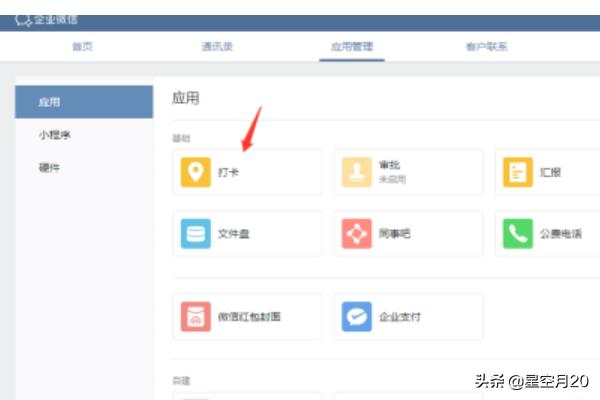Select 应用 in the left sidebar
600x400 pixels.
84,102
